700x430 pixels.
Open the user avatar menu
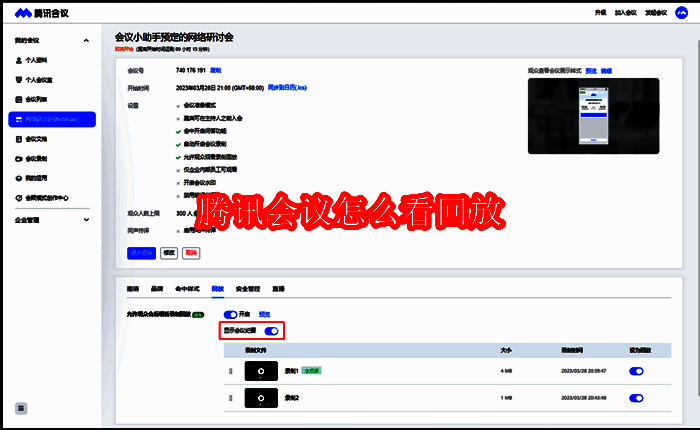[x=681, y=13]
